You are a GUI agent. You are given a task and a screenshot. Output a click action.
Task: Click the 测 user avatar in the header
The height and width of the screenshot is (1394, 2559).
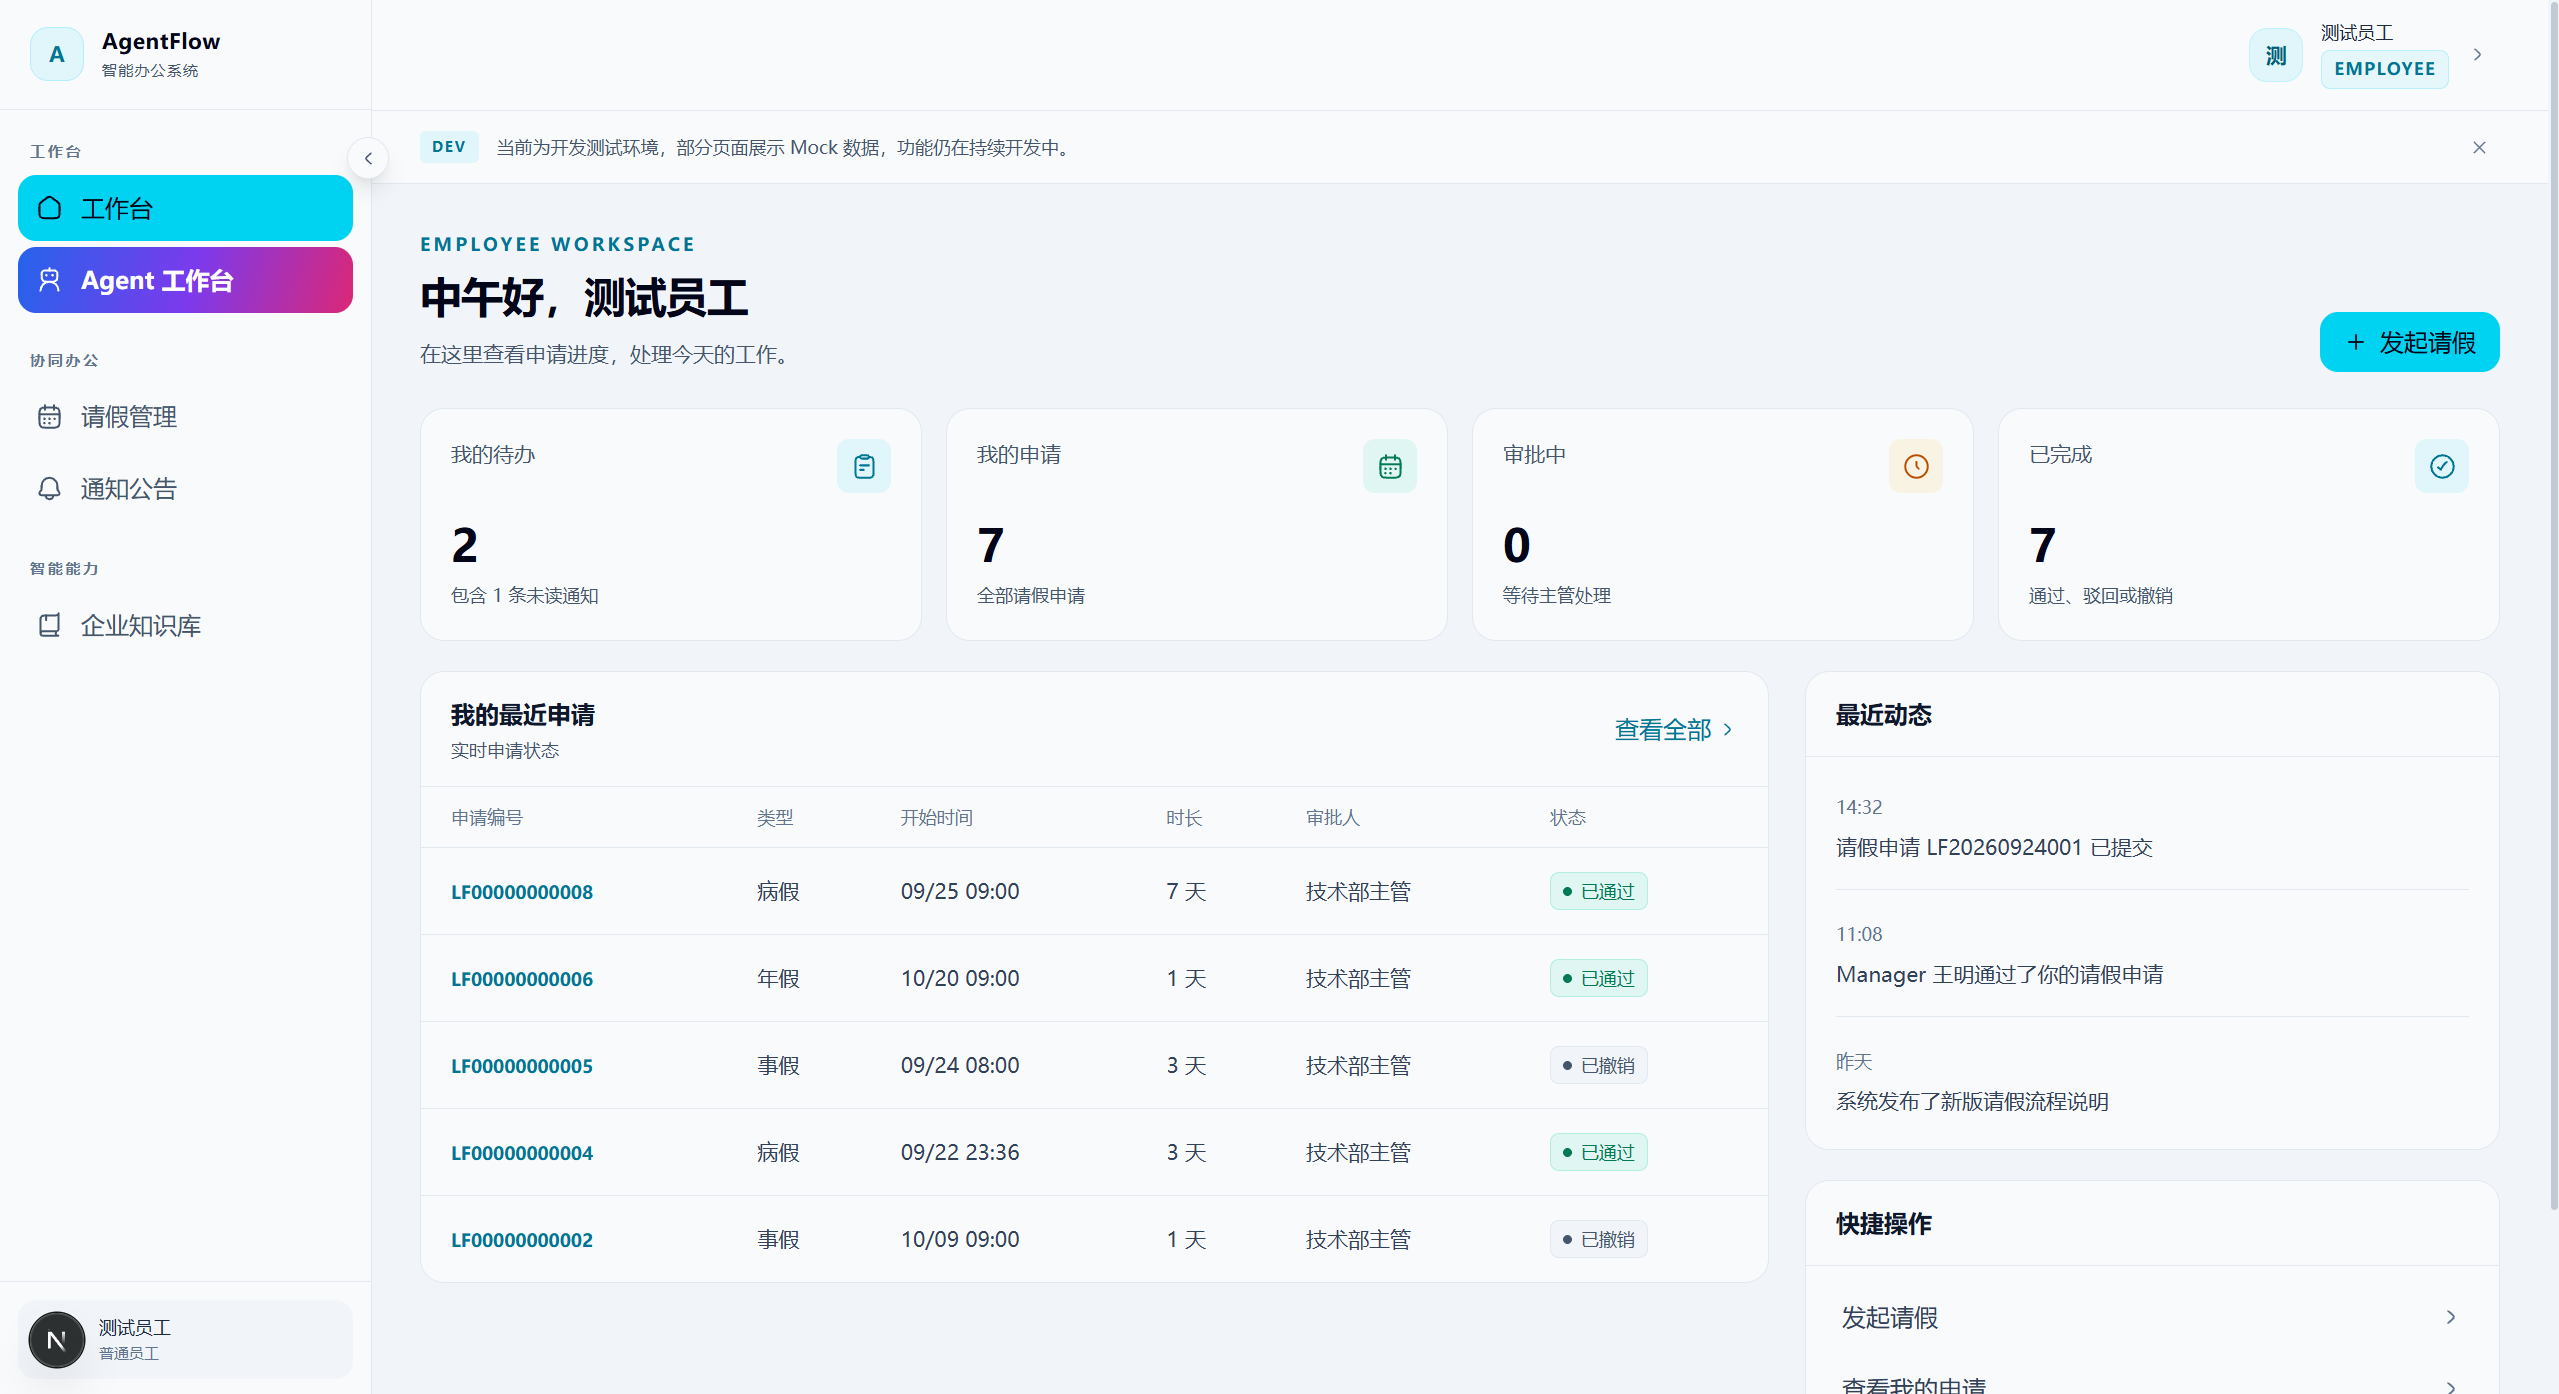click(x=2276, y=56)
